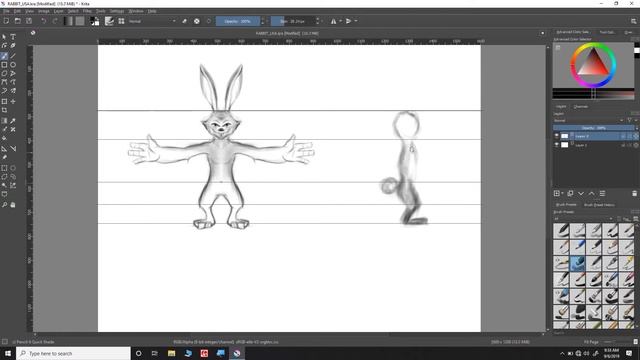
Task: Switch to the Tool Options docker tab
Action: [x=607, y=32]
